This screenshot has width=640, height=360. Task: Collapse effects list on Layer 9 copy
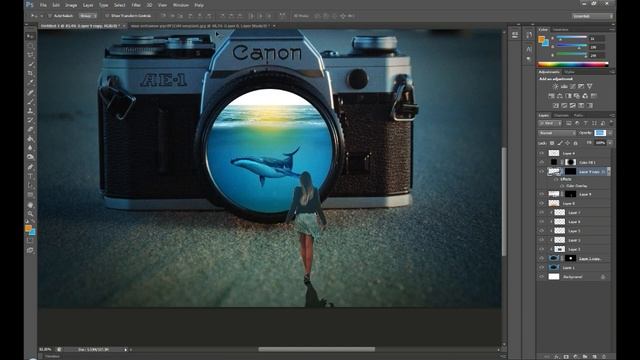pos(608,172)
